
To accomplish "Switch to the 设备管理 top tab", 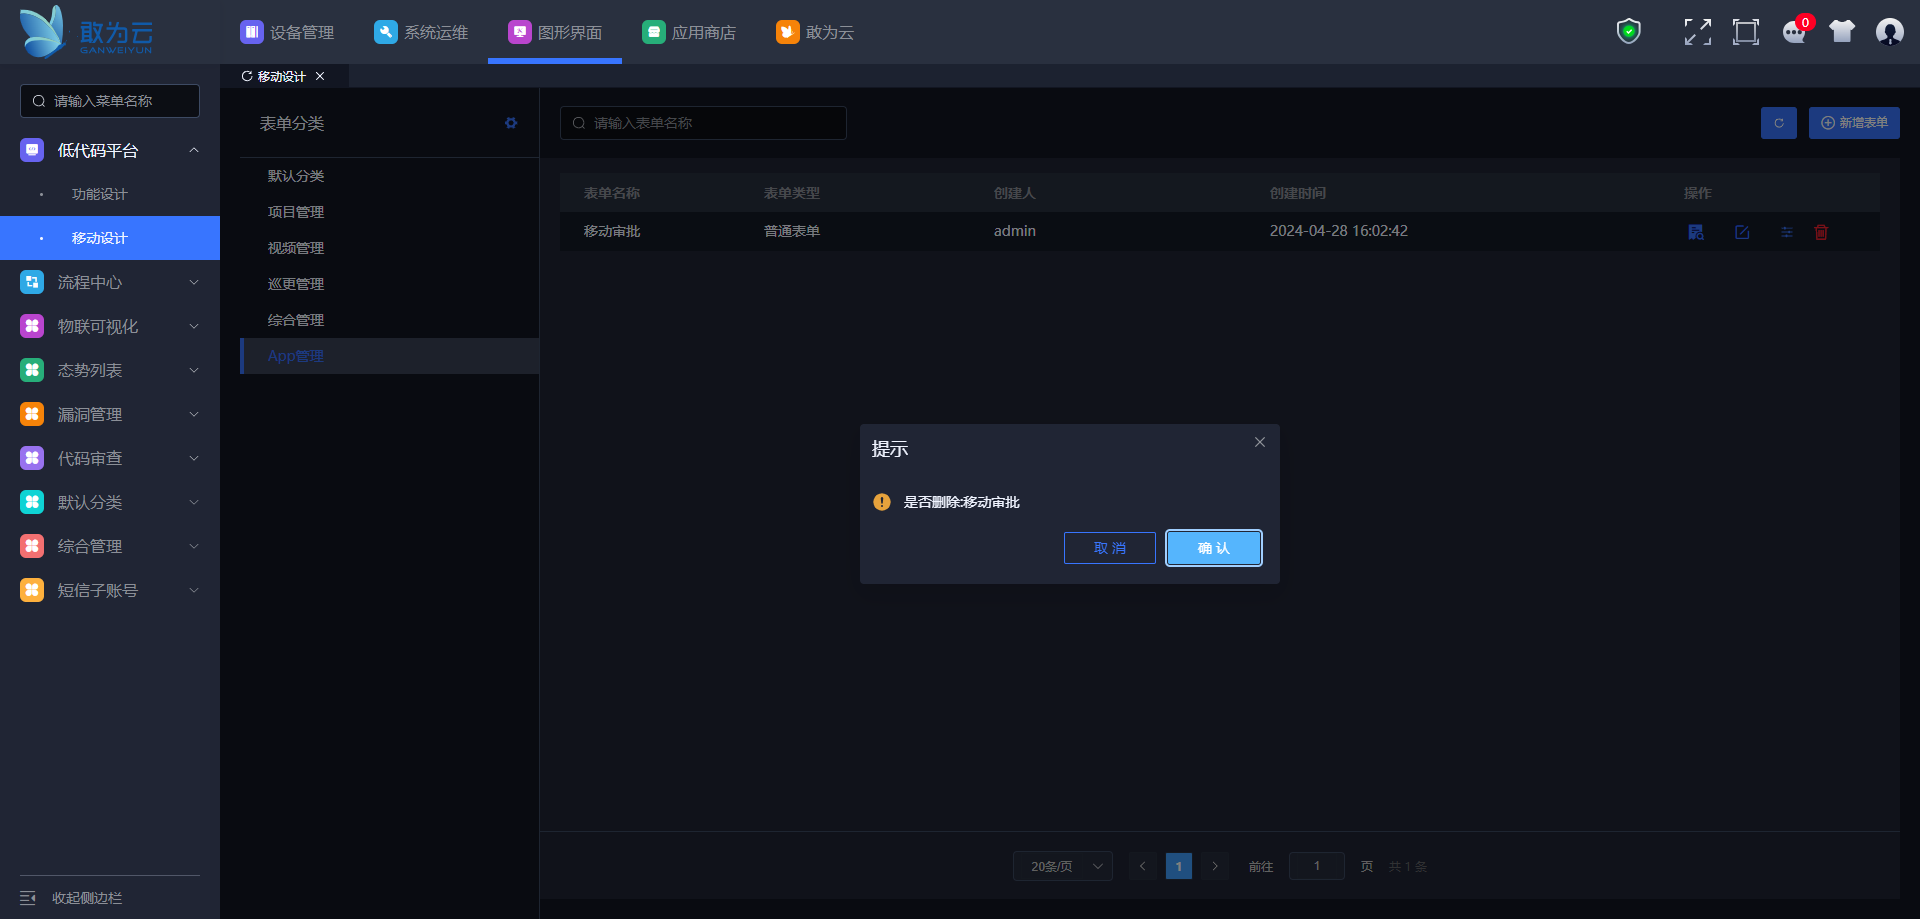I will pyautogui.click(x=287, y=33).
